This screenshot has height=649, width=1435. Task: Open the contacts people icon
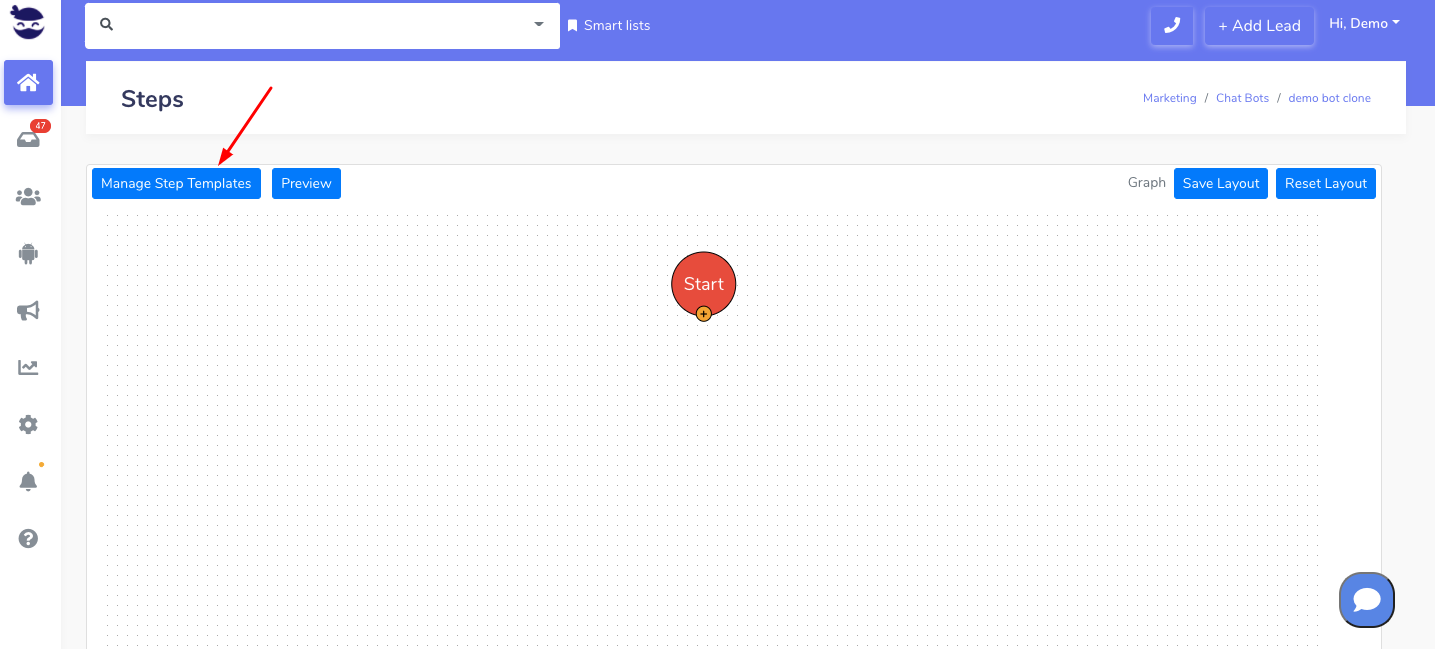(x=28, y=197)
